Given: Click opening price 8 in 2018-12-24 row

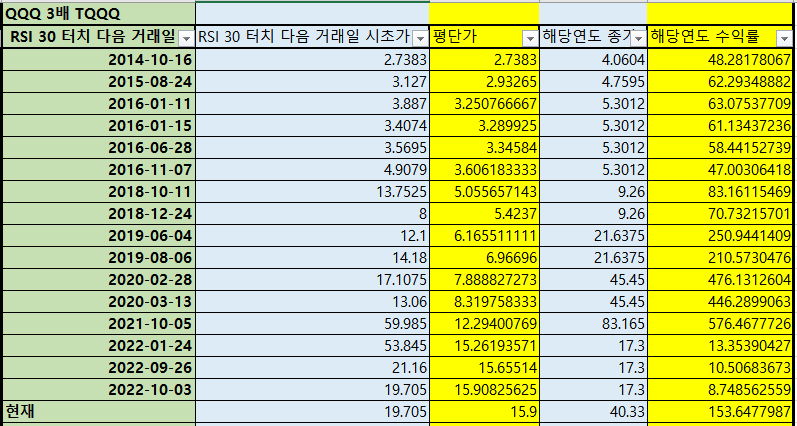Looking at the screenshot, I should pos(313,214).
